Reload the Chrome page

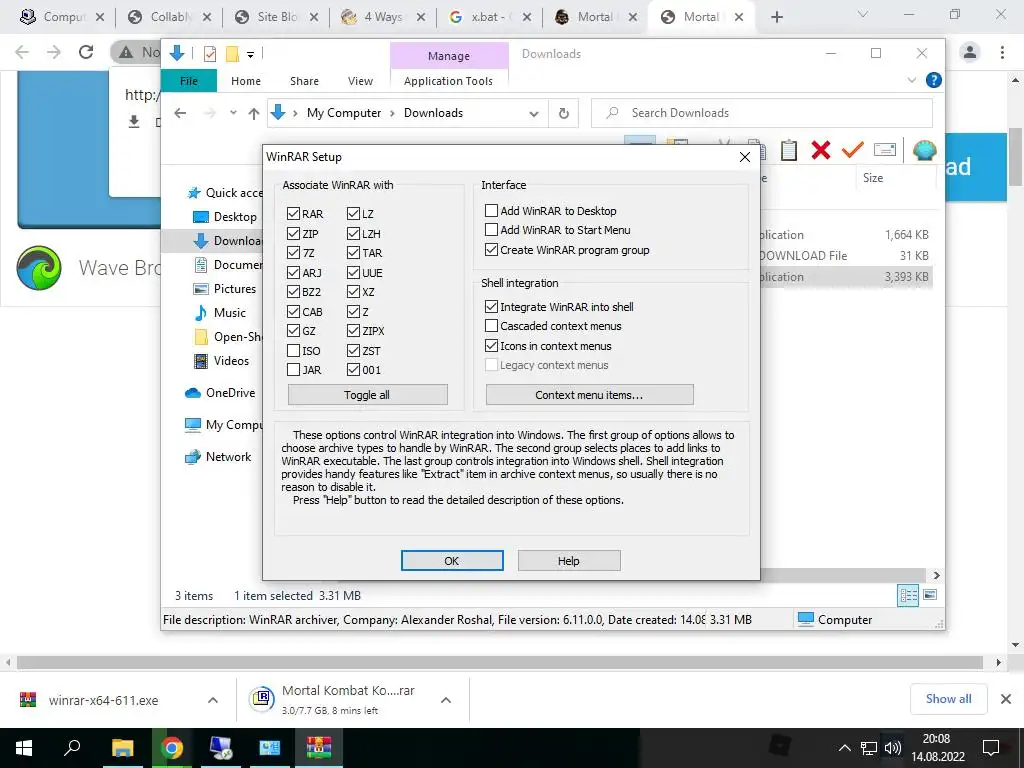[86, 52]
